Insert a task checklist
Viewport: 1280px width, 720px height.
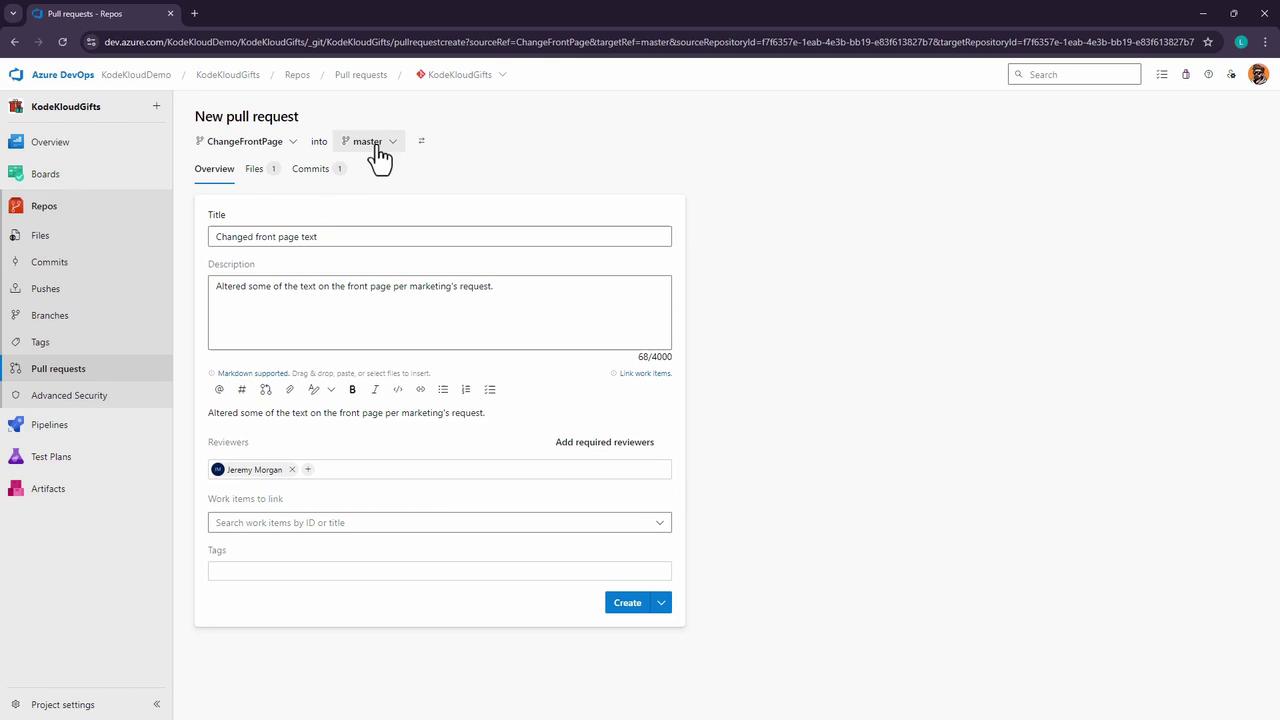click(490, 389)
